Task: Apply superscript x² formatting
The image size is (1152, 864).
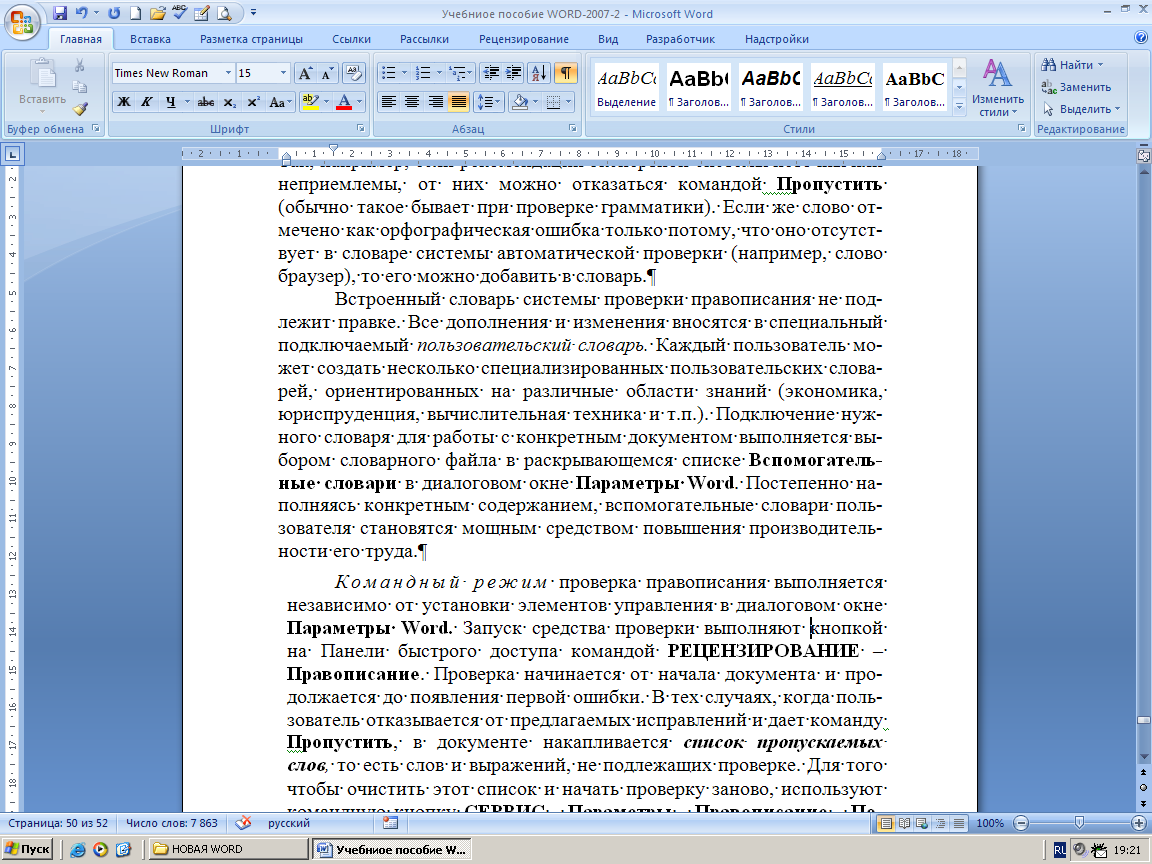Action: (253, 102)
